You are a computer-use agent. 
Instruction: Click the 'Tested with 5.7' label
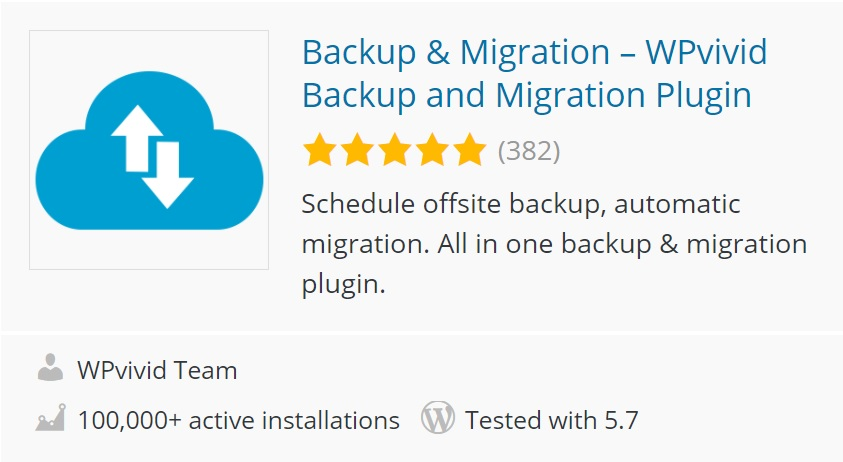coord(551,419)
